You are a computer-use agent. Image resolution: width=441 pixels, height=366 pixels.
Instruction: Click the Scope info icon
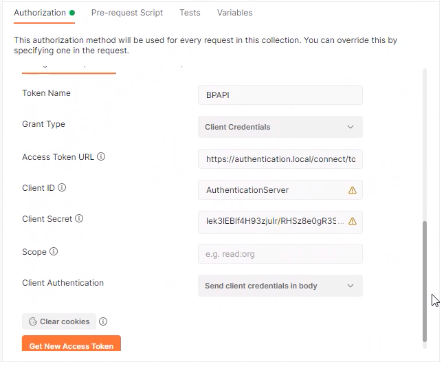[x=54, y=251]
